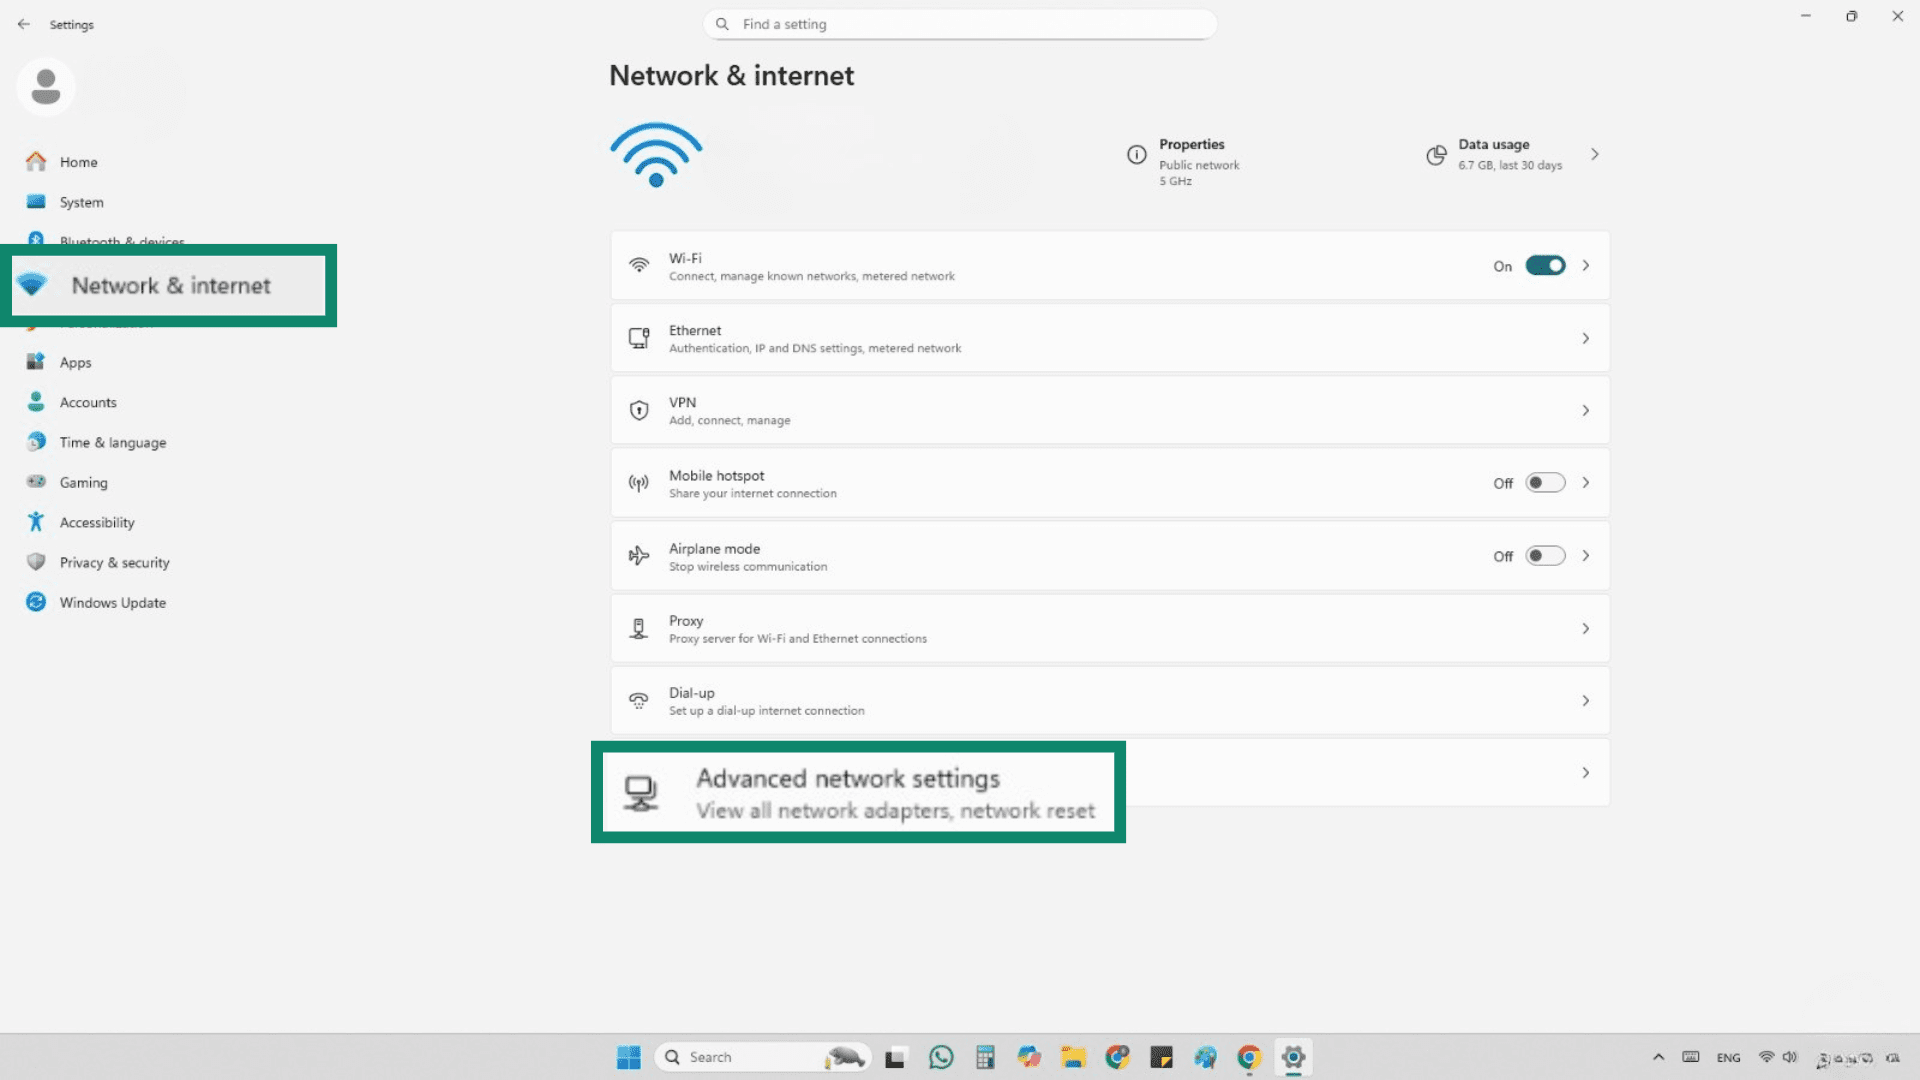Turn off the Wi-Fi toggle
The height and width of the screenshot is (1080, 1920).
coord(1545,265)
